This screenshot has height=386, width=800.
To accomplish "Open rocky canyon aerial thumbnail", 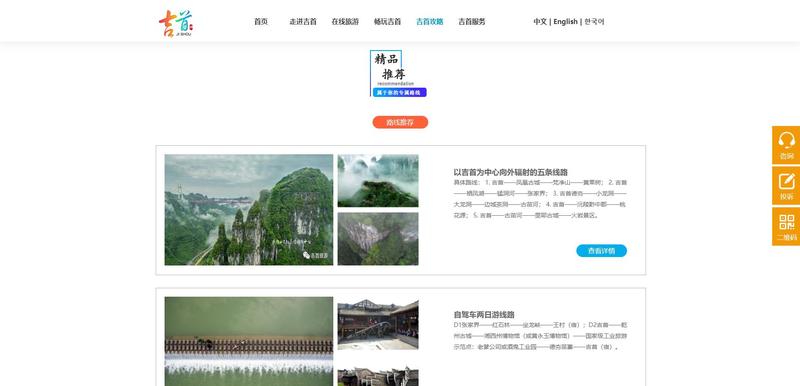I will pos(378,239).
